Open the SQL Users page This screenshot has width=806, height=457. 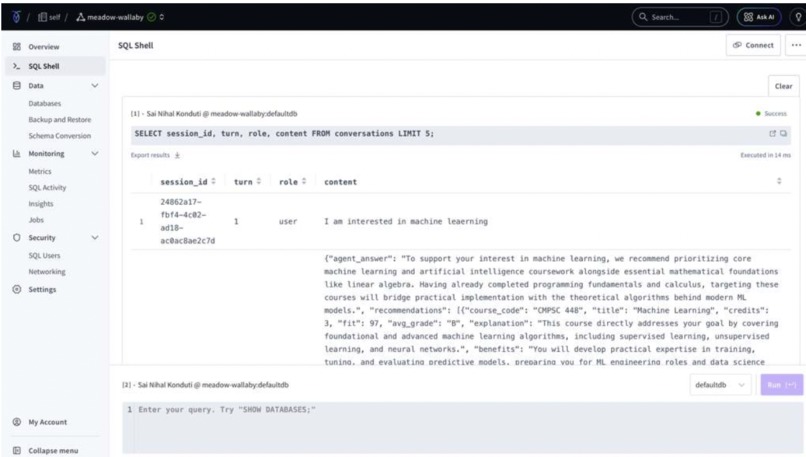pyautogui.click(x=44, y=255)
